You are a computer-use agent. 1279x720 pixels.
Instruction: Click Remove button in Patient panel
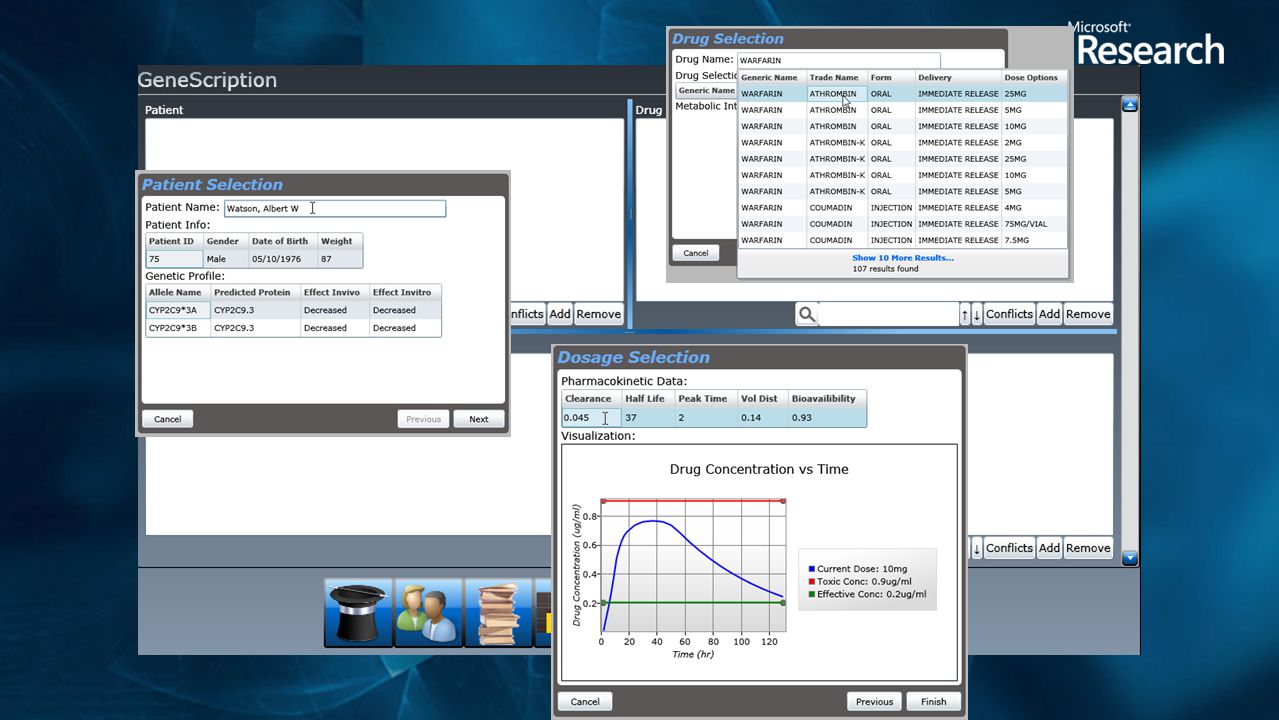pos(598,314)
